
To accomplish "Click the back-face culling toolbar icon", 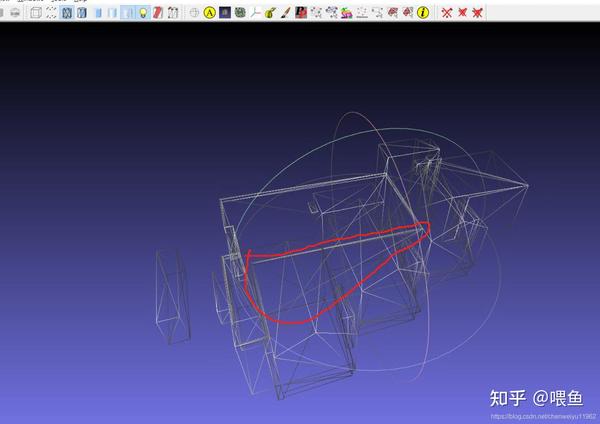I will [173, 13].
